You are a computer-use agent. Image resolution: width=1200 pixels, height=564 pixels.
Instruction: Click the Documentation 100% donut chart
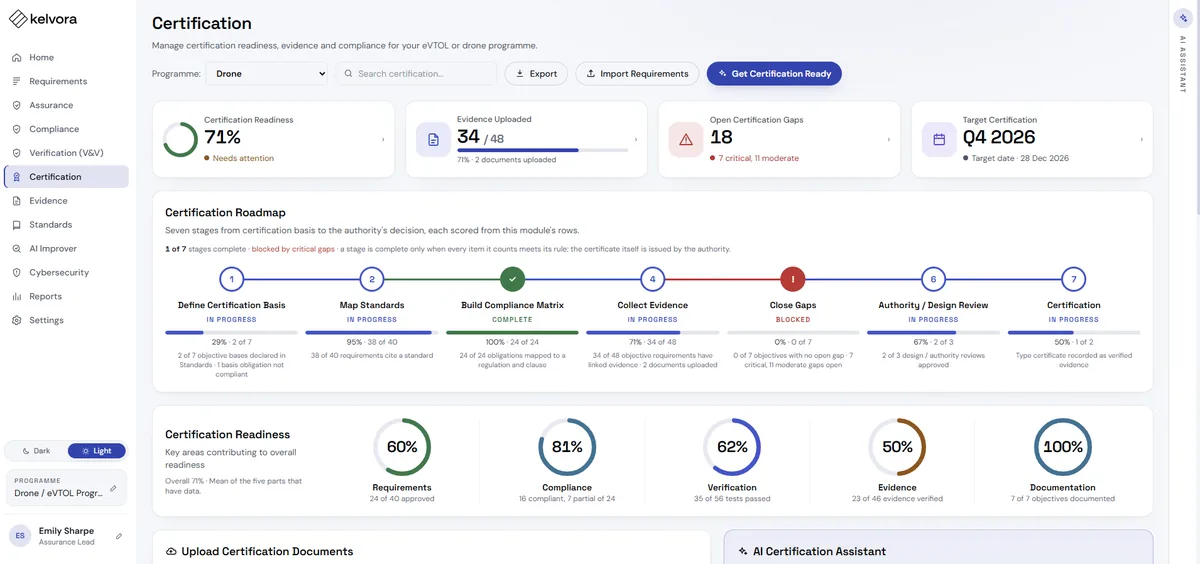[1062, 447]
